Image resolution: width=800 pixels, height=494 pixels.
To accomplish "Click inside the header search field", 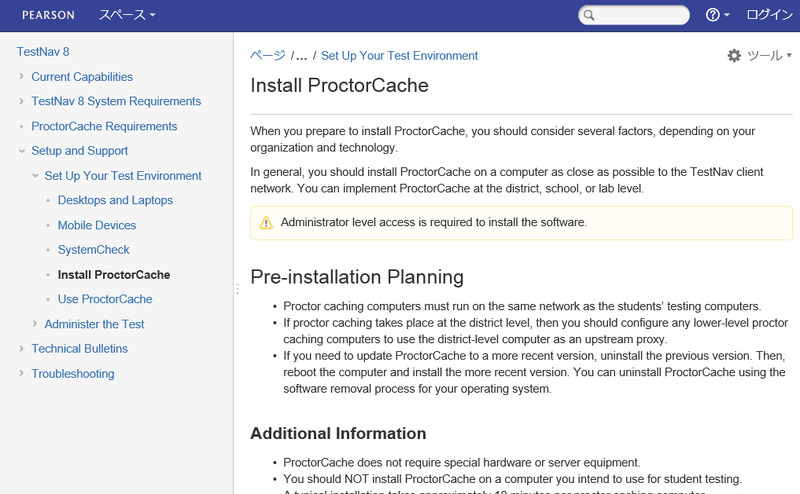I will [642, 15].
